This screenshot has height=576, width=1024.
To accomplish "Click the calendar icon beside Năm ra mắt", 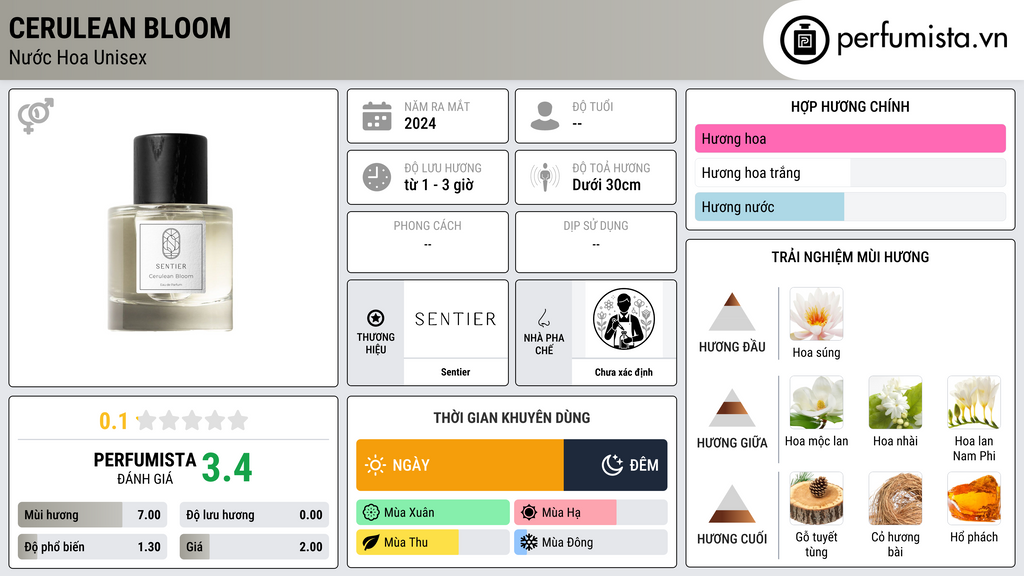I will click(x=377, y=116).
